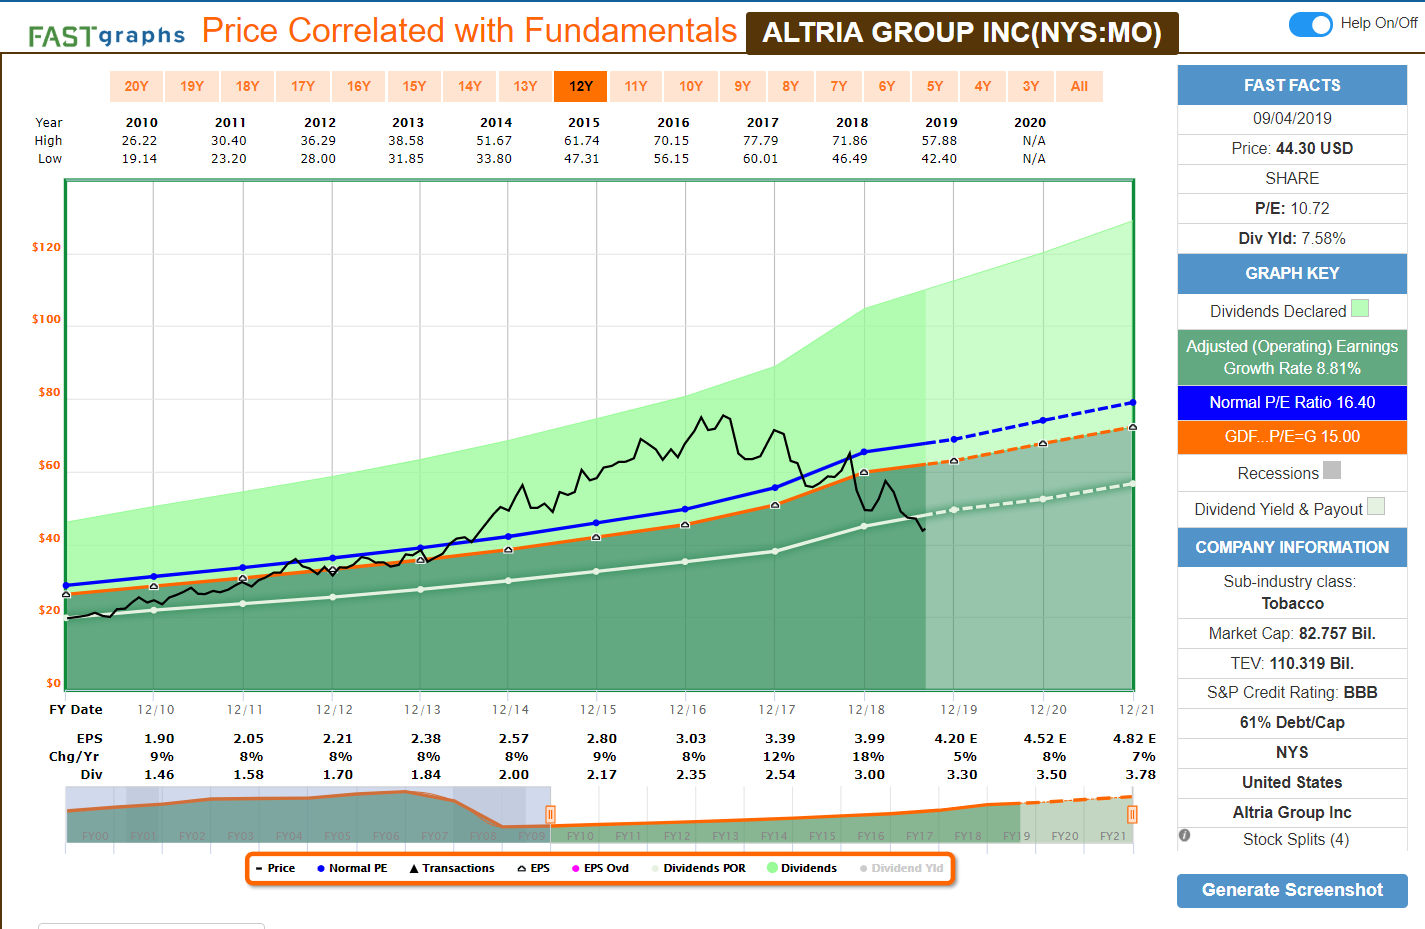Click the Dividends Declared green swatch
This screenshot has height=929, width=1425.
pyautogui.click(x=1360, y=308)
